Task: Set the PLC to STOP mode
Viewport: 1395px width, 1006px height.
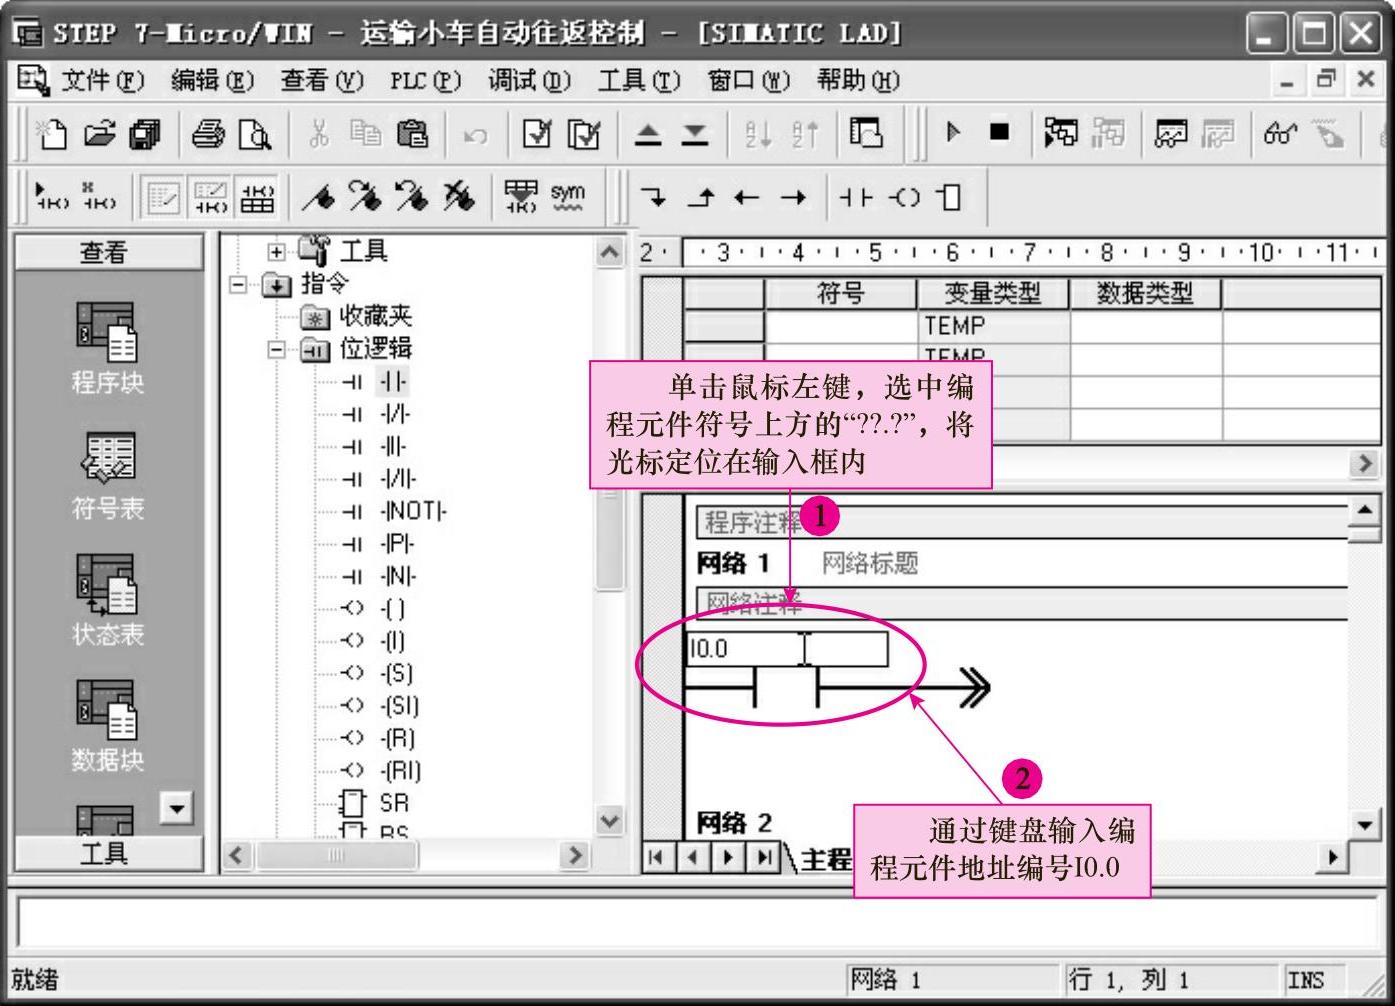Action: (999, 132)
